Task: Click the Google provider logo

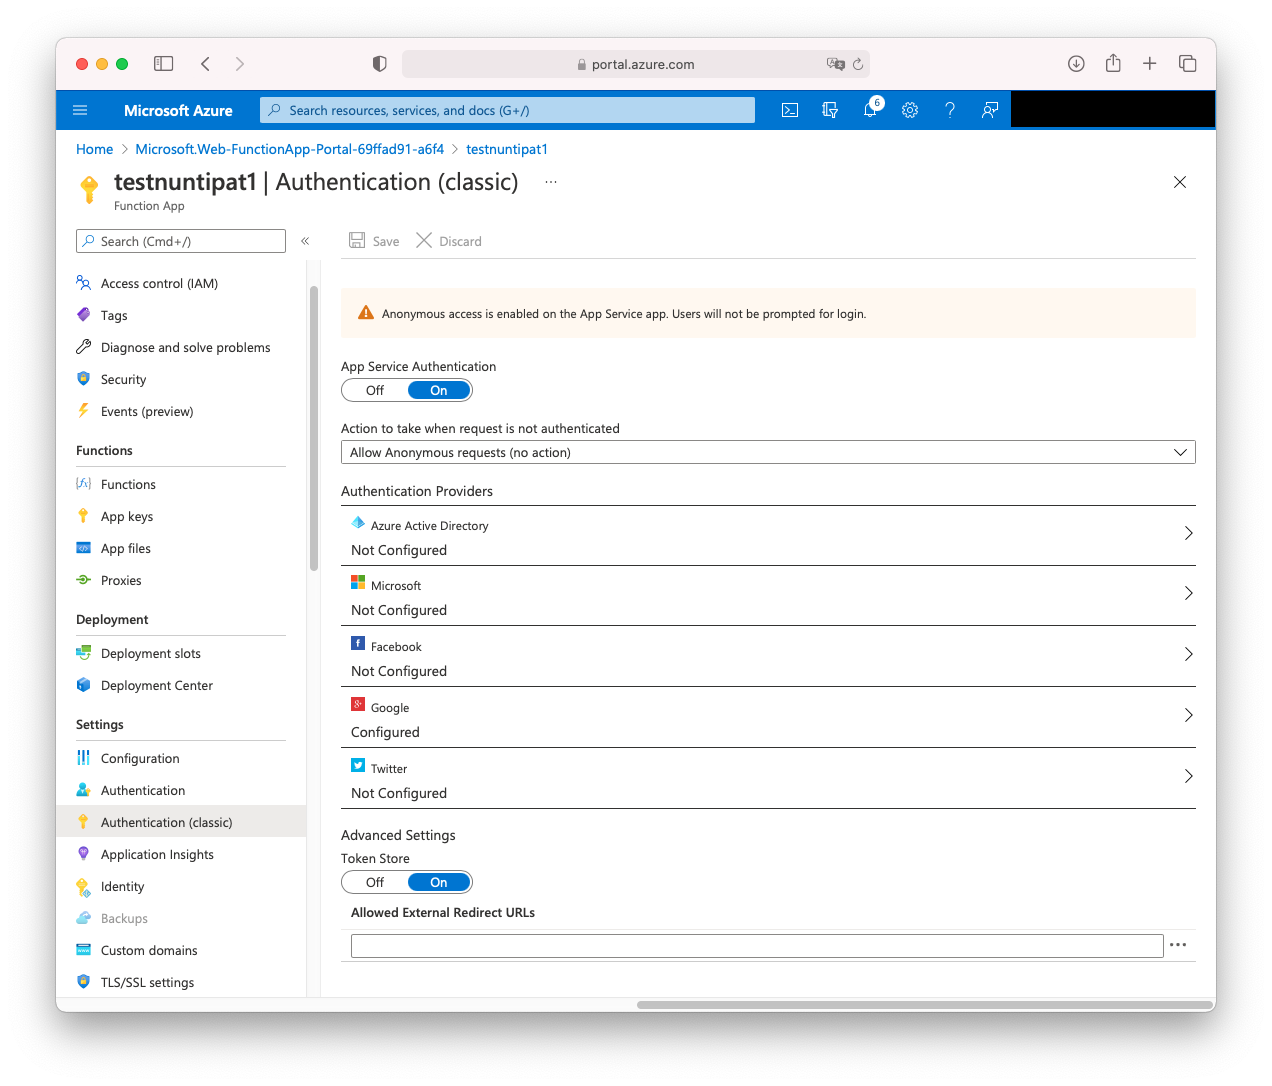Action: coord(358,705)
